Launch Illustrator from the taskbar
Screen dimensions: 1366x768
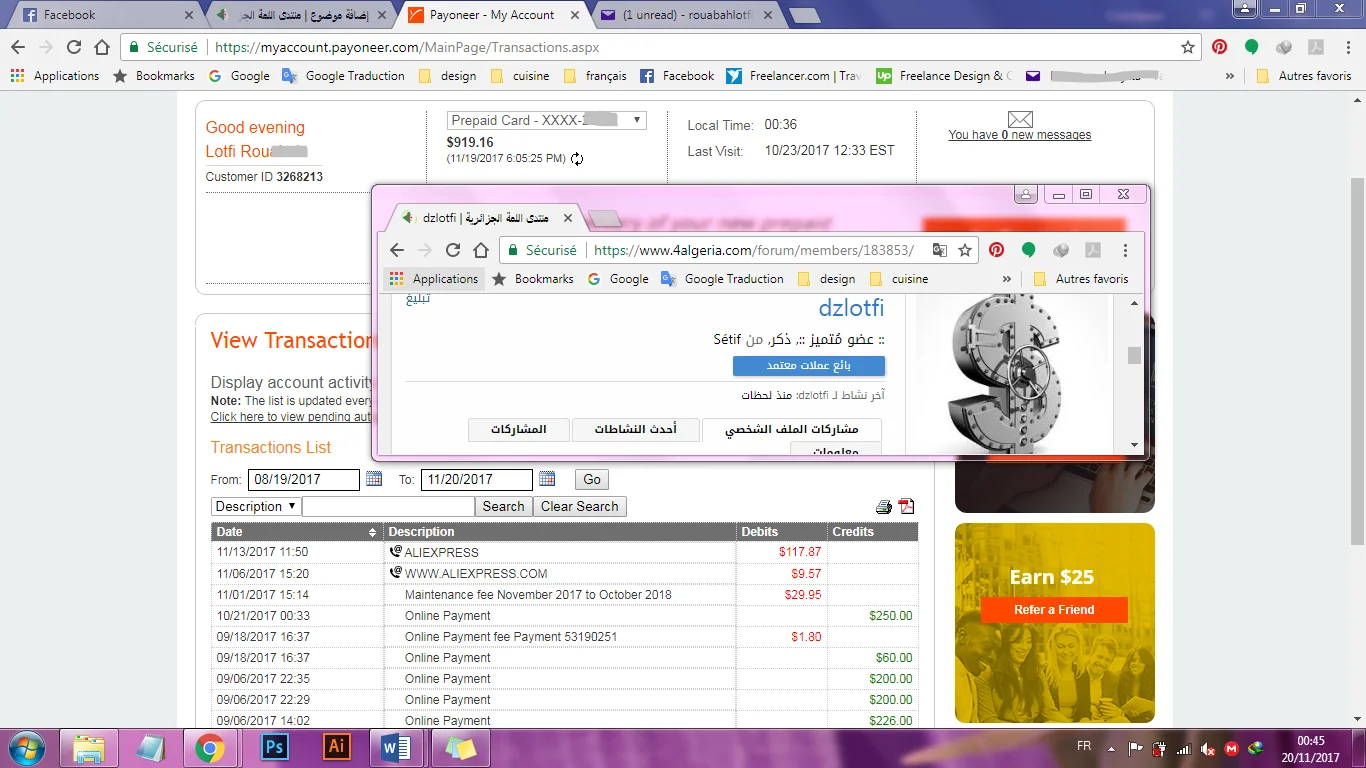coord(336,747)
